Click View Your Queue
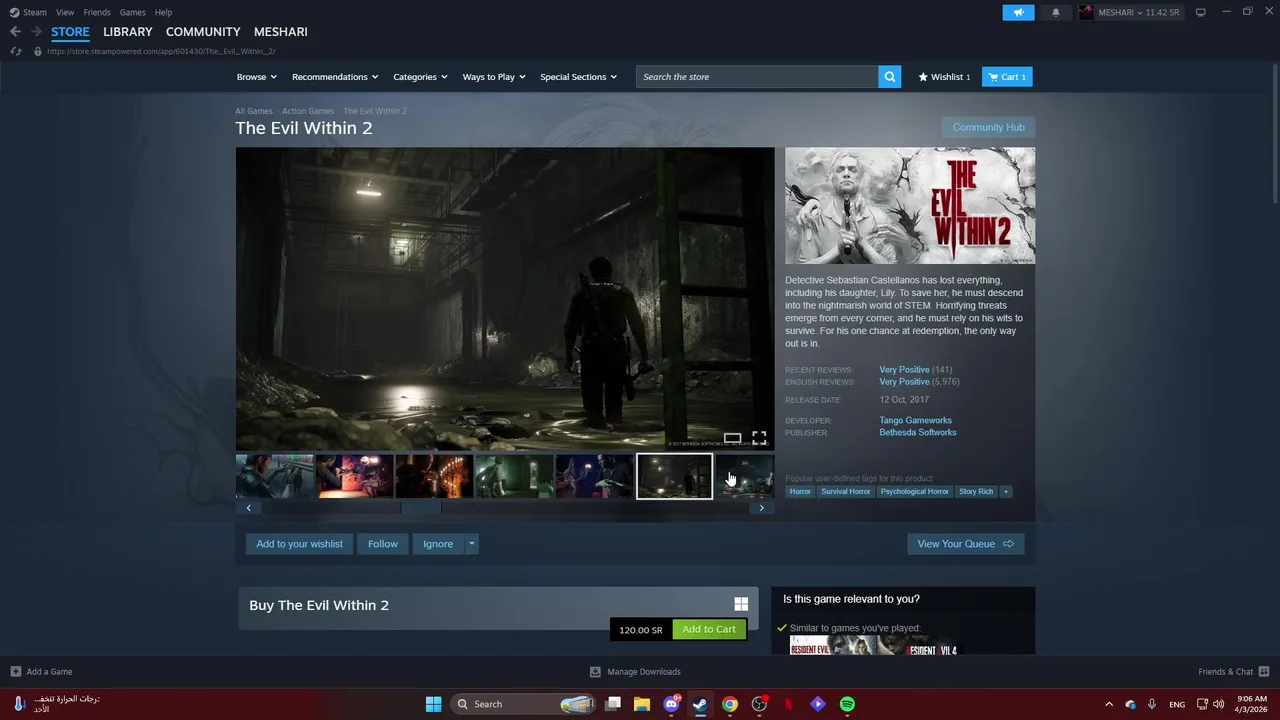The width and height of the screenshot is (1280, 720). (965, 544)
